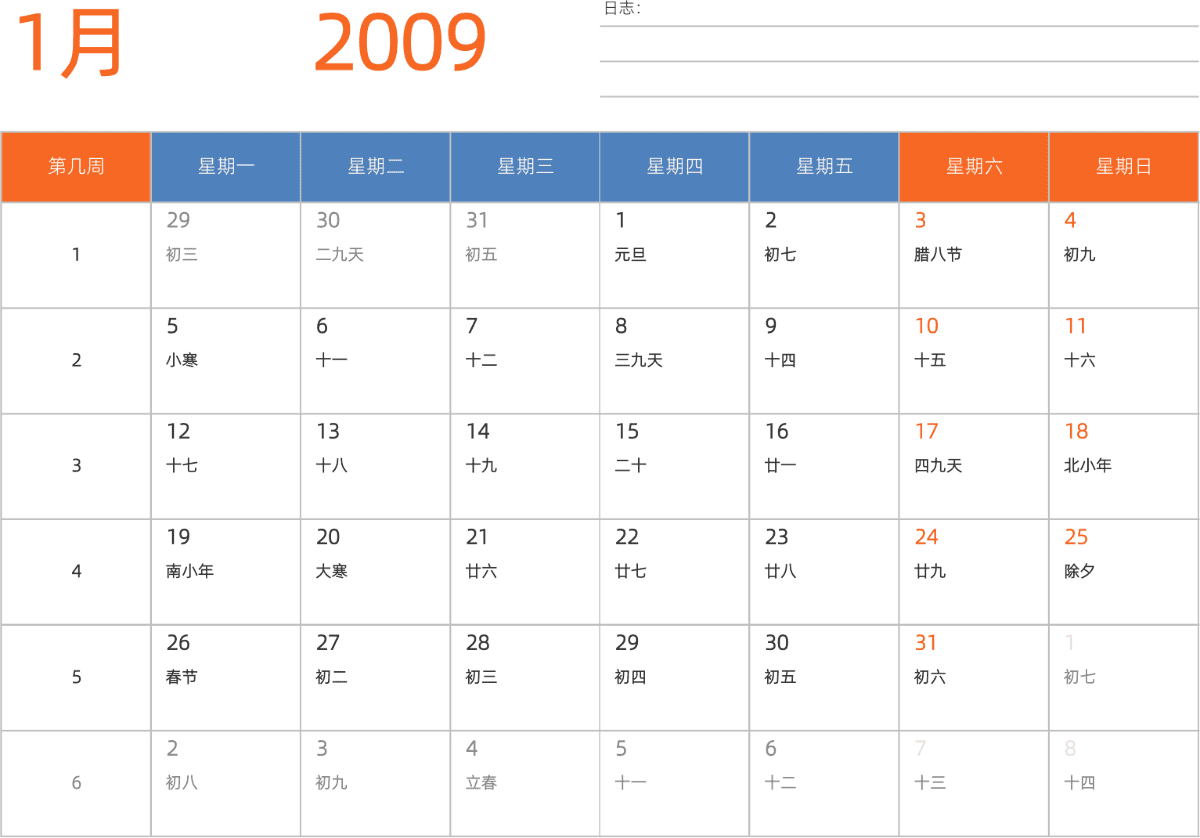Screen dimensions: 1200x838
Task: Click the 十五 lunar label
Action: [x=930, y=360]
